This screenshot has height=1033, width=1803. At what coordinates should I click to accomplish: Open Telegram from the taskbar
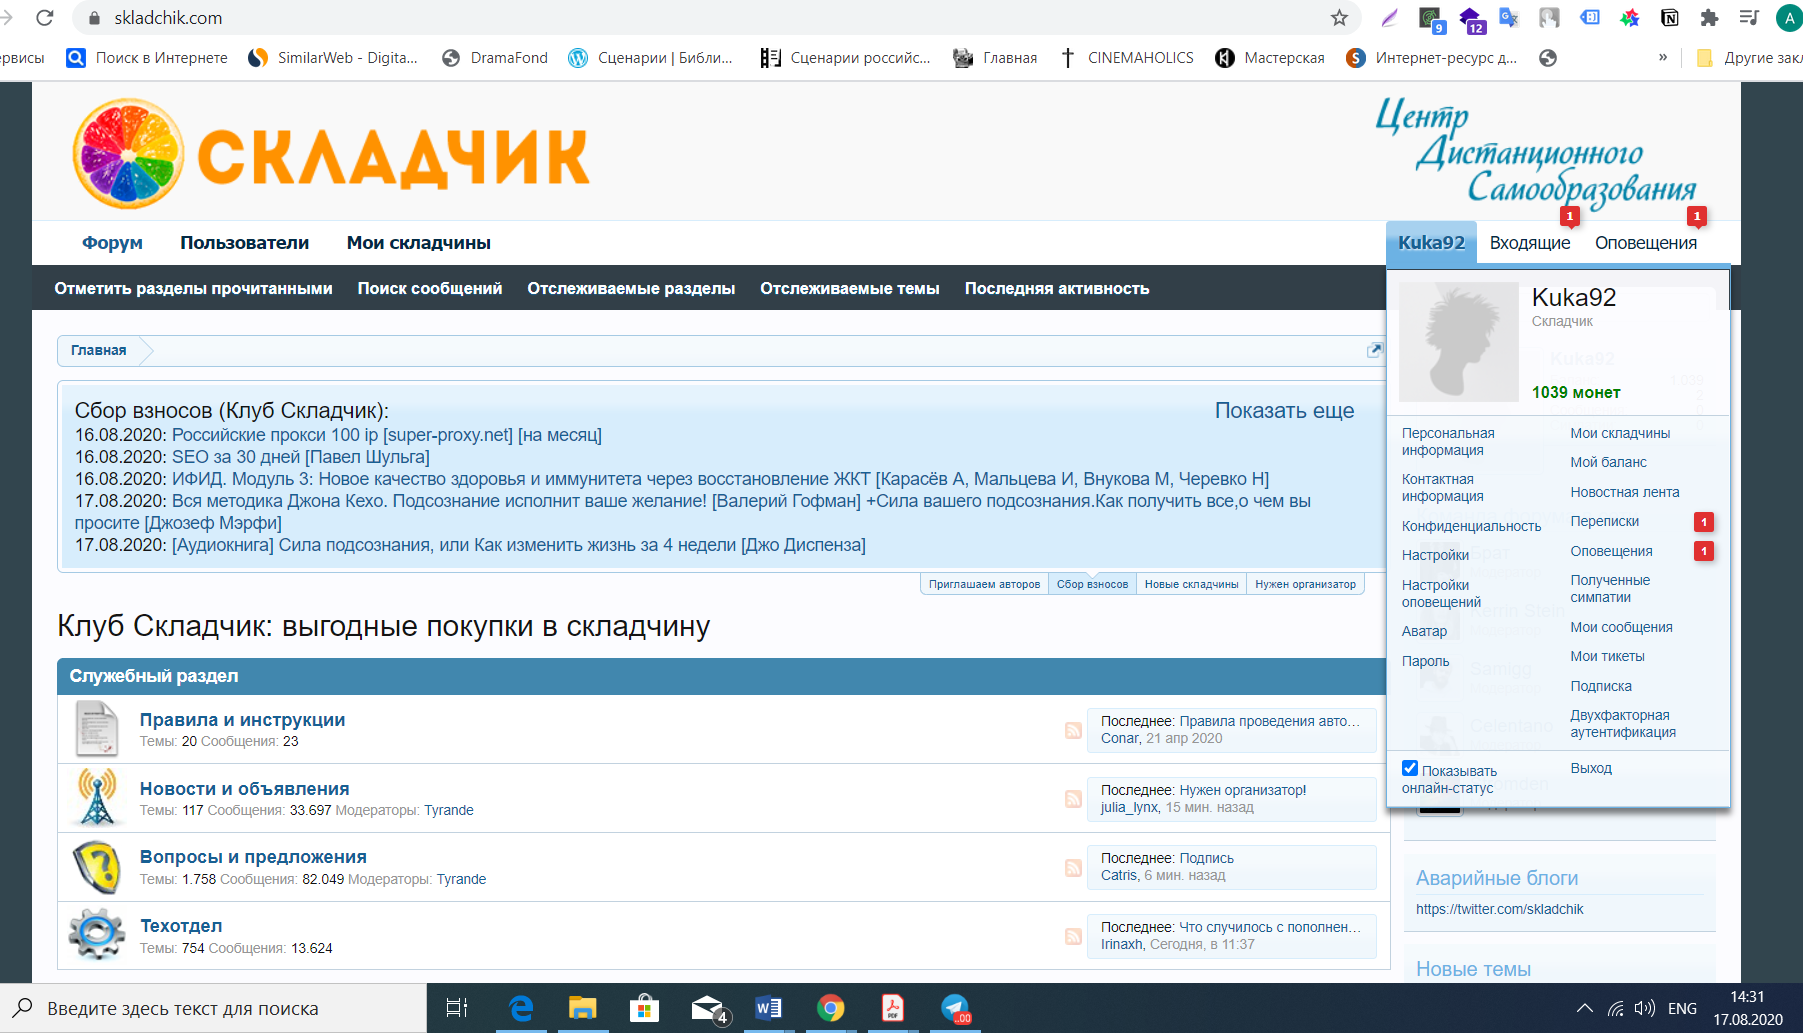pos(955,1008)
